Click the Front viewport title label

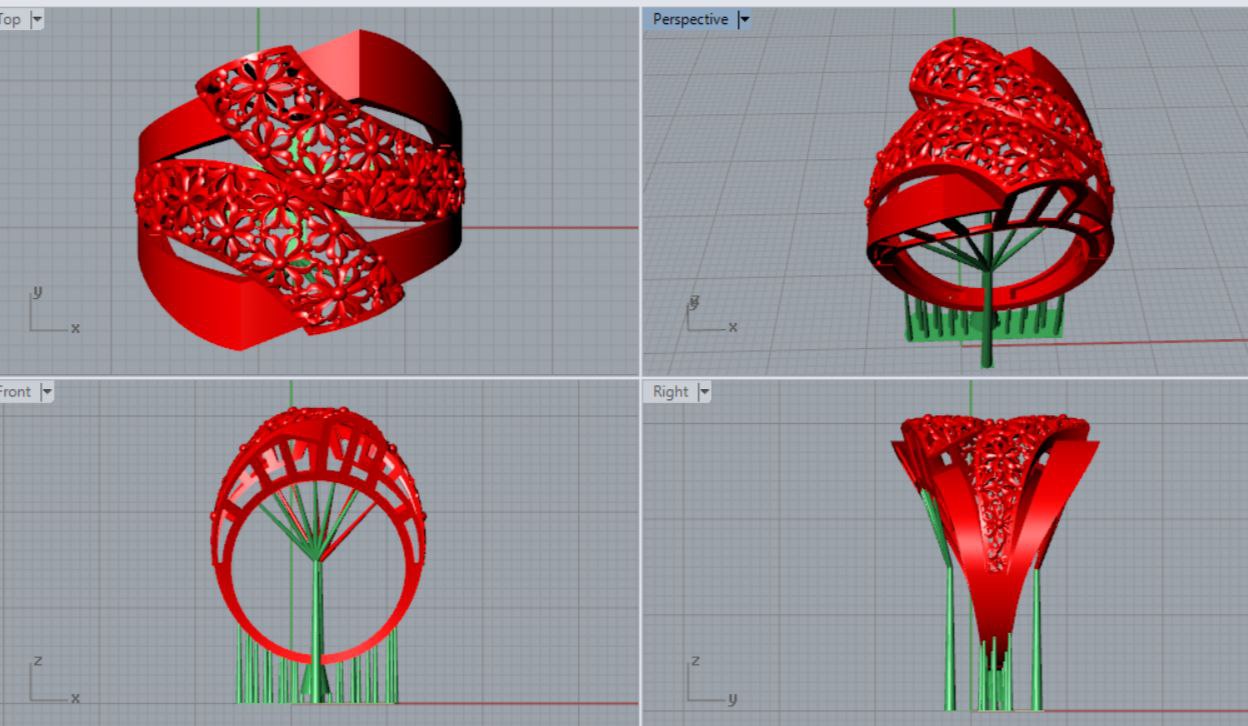(x=15, y=391)
